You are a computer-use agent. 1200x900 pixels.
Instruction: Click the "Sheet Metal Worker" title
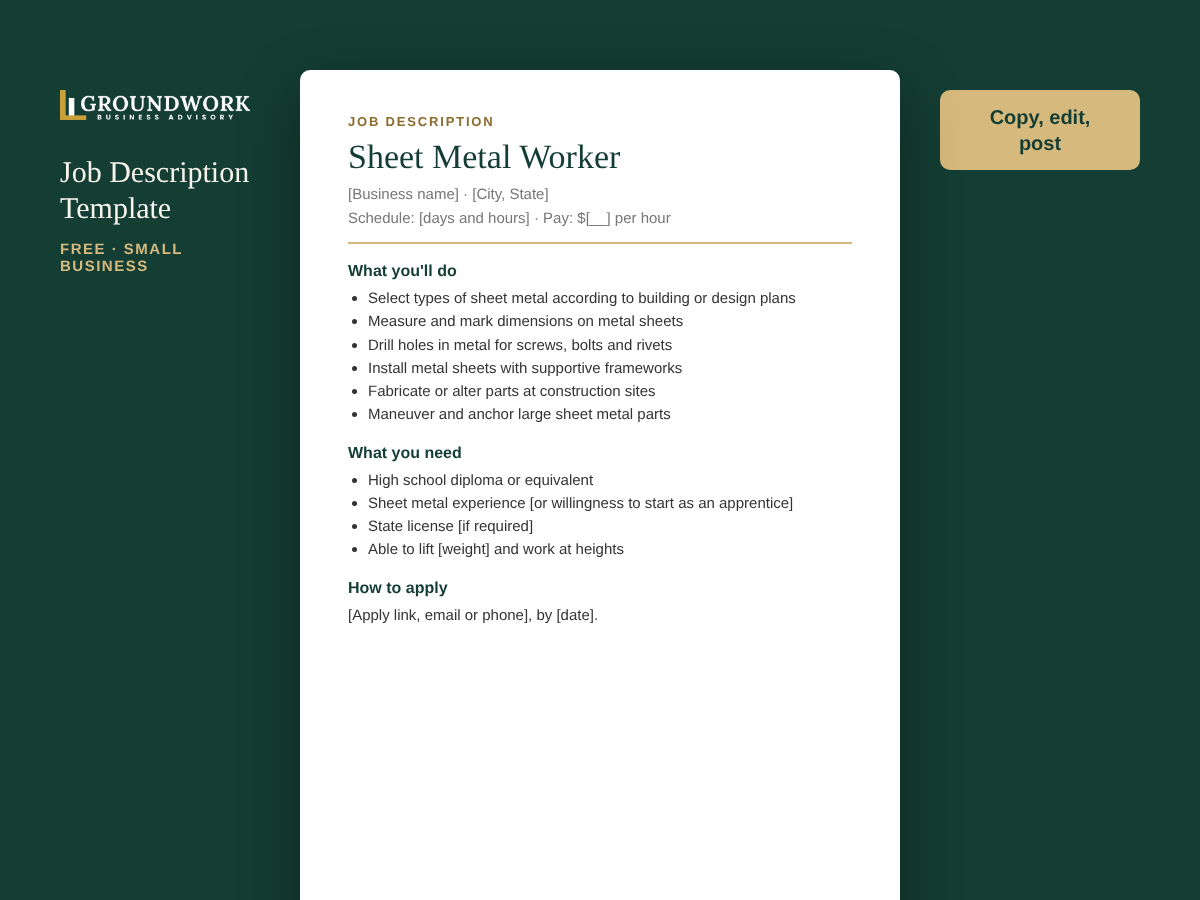point(484,157)
